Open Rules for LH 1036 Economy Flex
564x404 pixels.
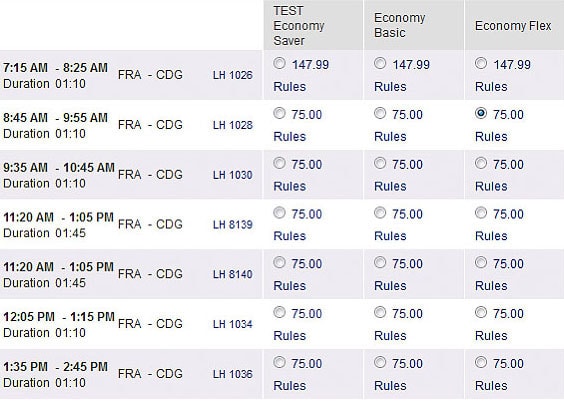[491, 386]
